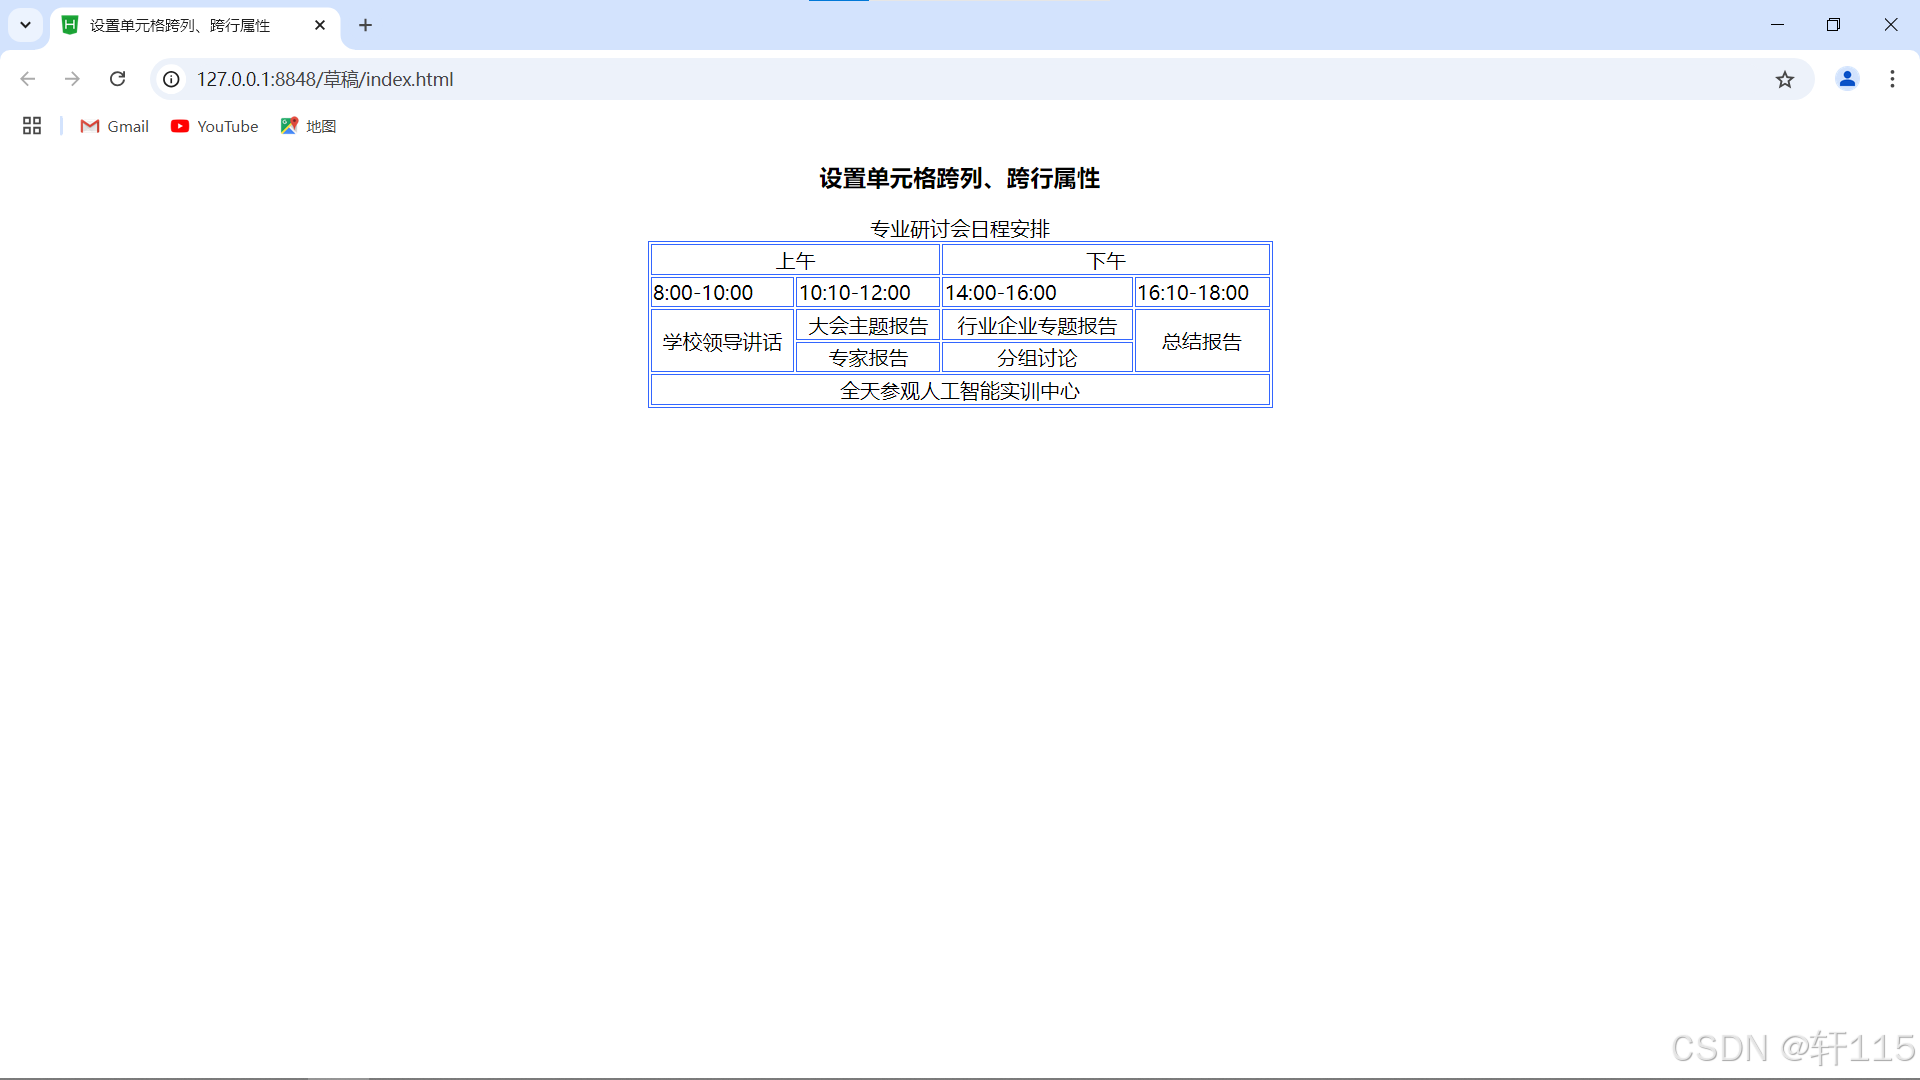Select the 设置单元格跨列 tab
Viewport: 1920px width, 1080px height.
[x=180, y=25]
